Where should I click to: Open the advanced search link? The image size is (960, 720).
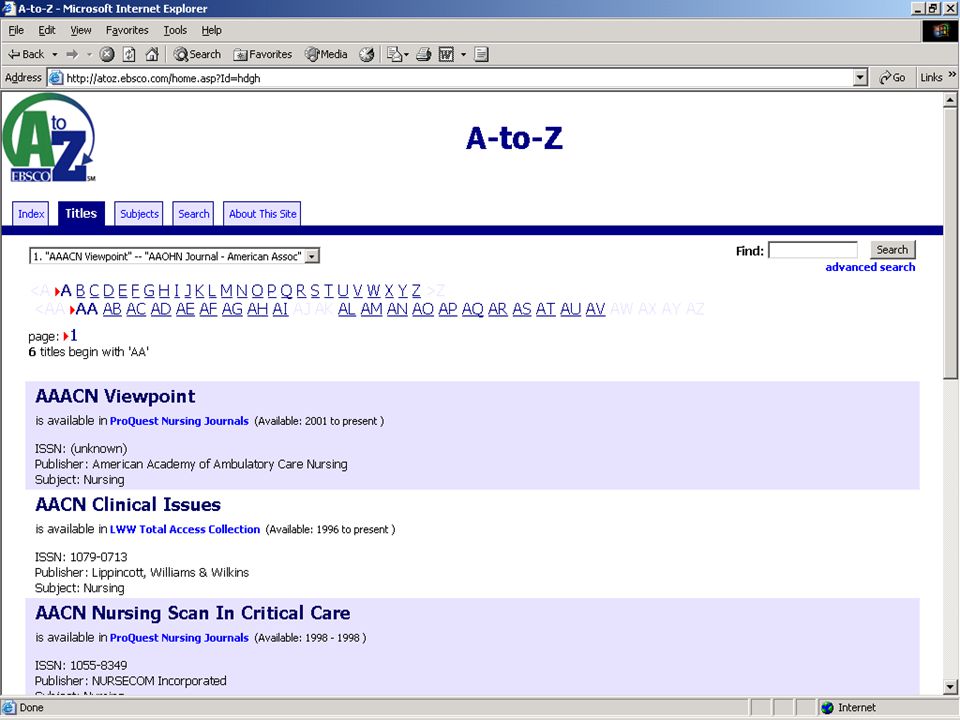pos(870,267)
